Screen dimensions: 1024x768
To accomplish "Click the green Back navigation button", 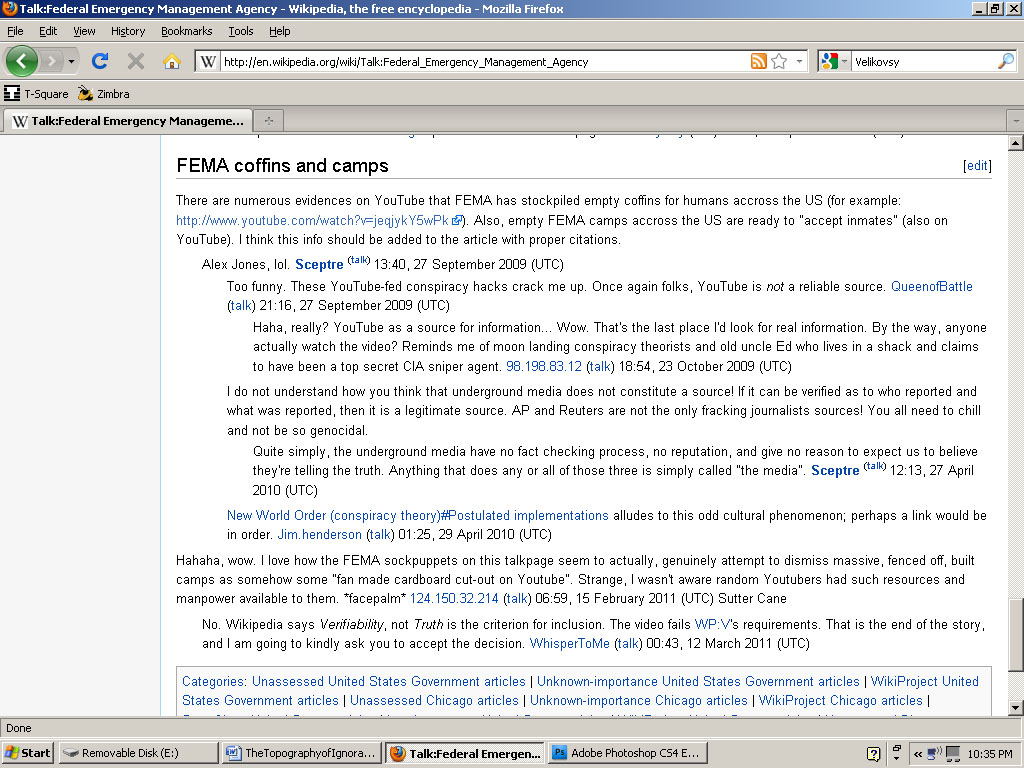I will point(22,61).
